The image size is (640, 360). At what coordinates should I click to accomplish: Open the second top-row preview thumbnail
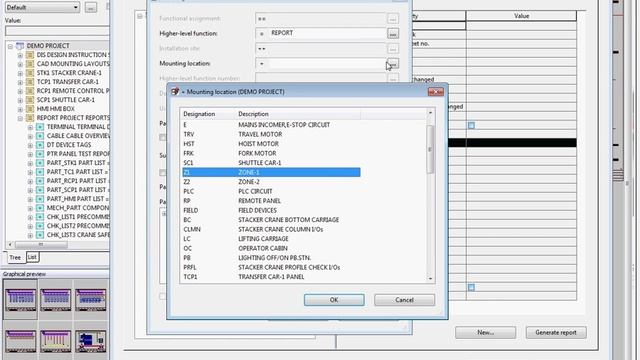[x=56, y=300]
